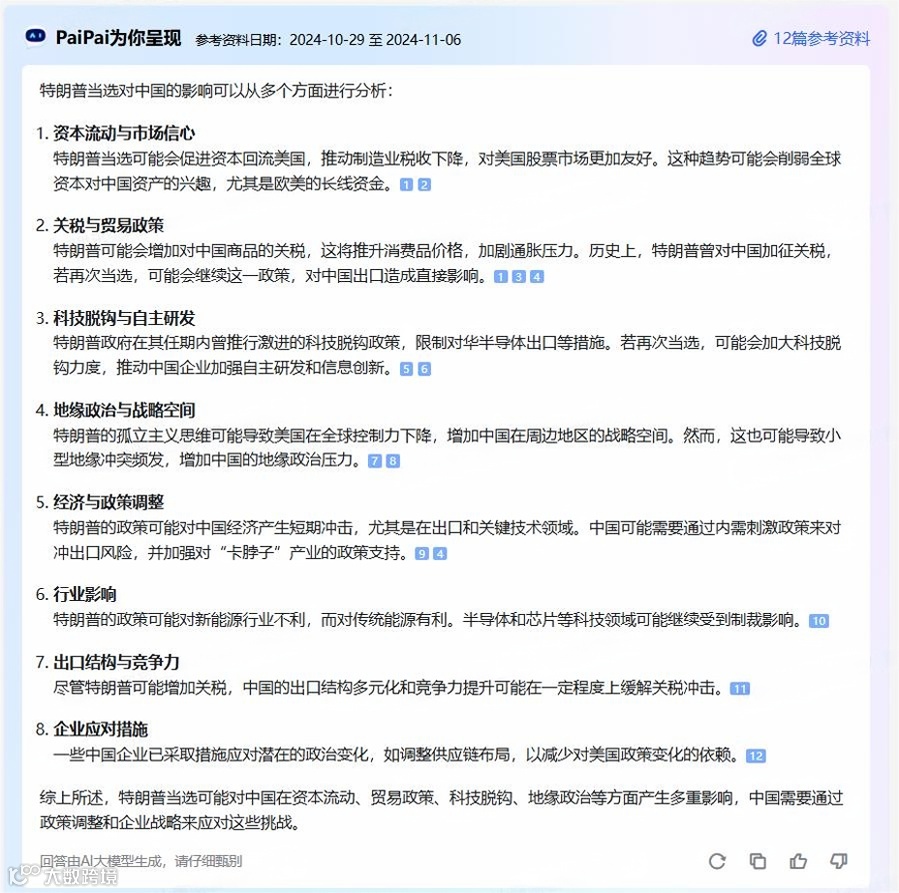Screen dimensions: 899x893
Task: Open citation 1 under 资本流动与市场信心
Action: tap(406, 185)
